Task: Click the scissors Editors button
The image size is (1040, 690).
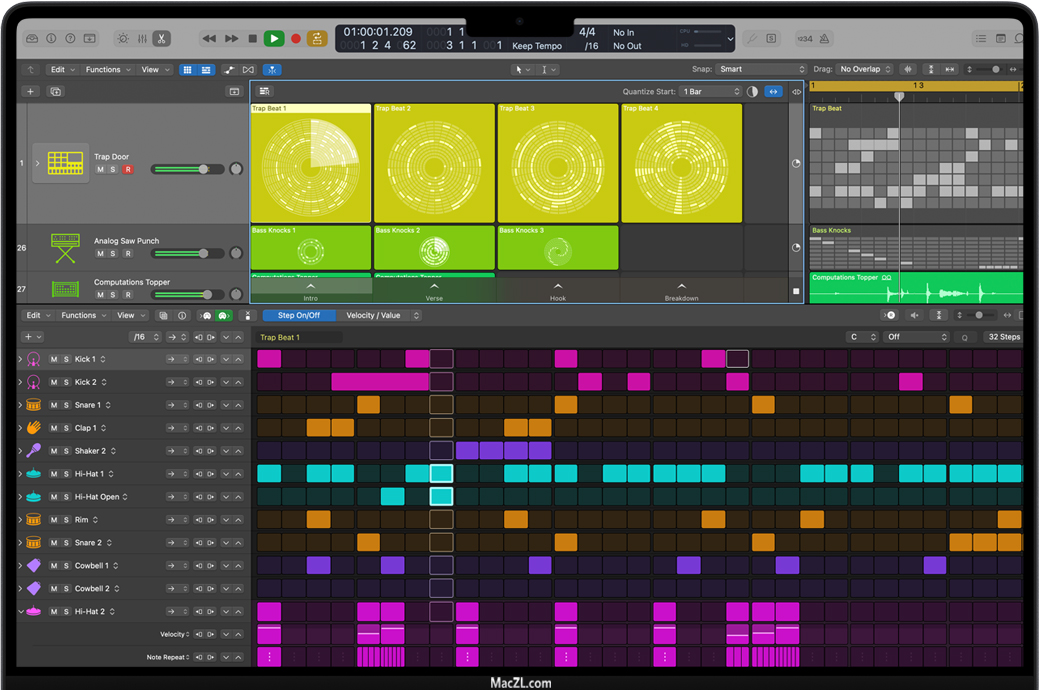Action: click(161, 39)
